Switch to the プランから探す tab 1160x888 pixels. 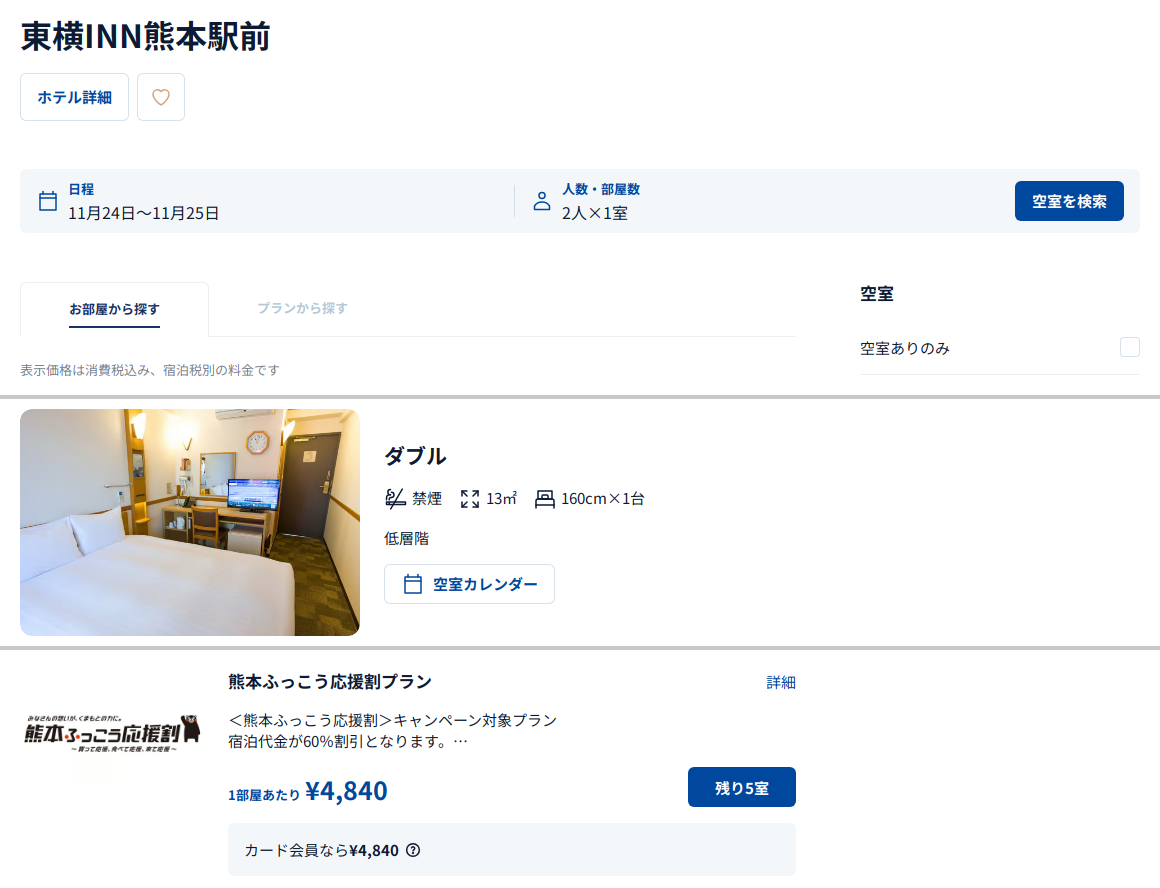pos(303,309)
